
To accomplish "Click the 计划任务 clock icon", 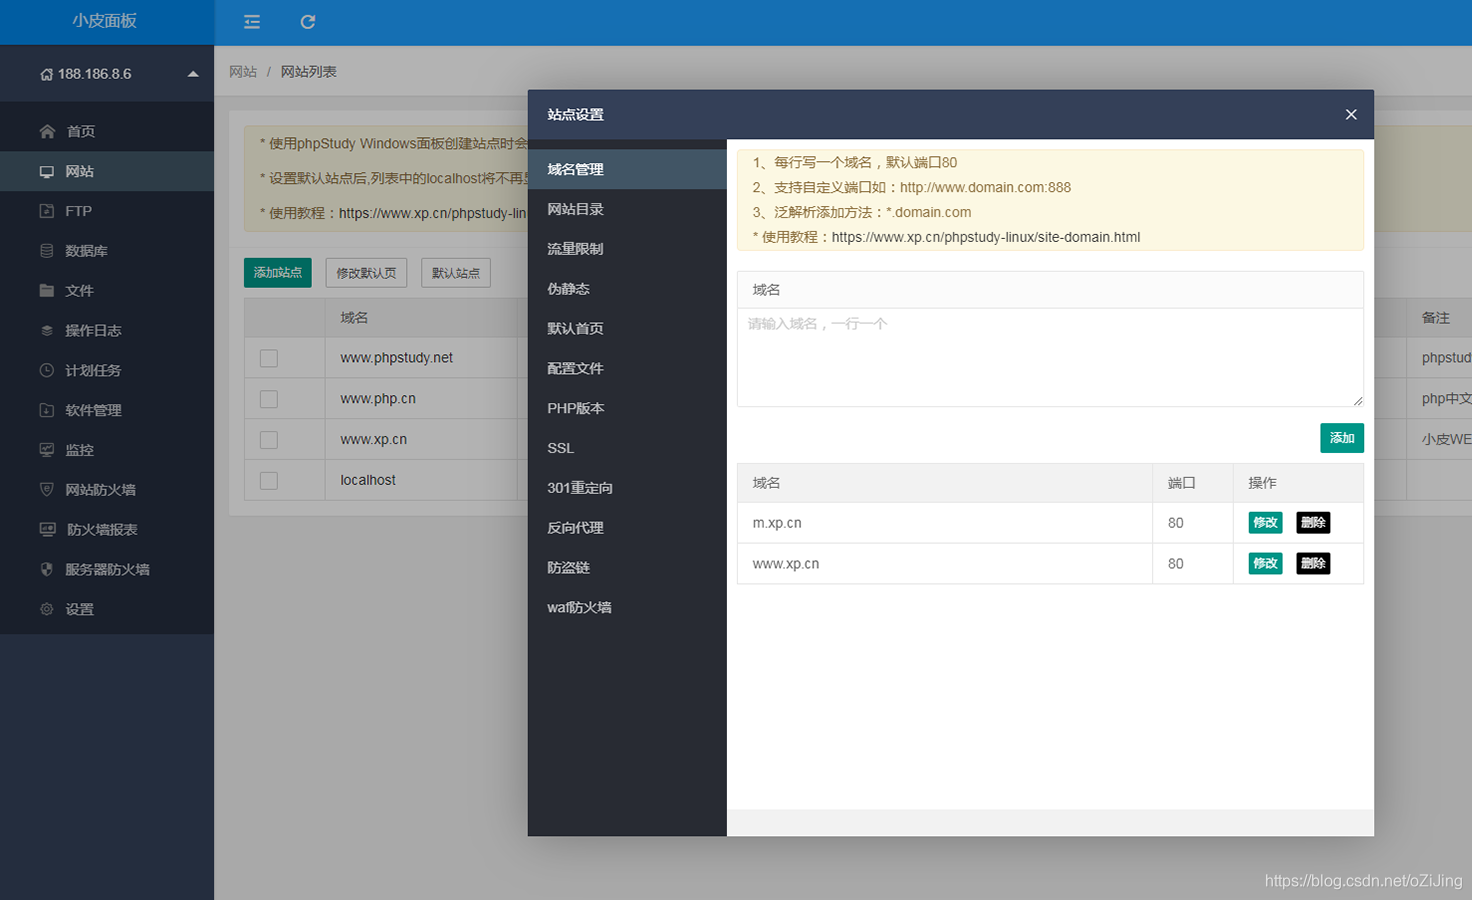I will click(x=47, y=370).
